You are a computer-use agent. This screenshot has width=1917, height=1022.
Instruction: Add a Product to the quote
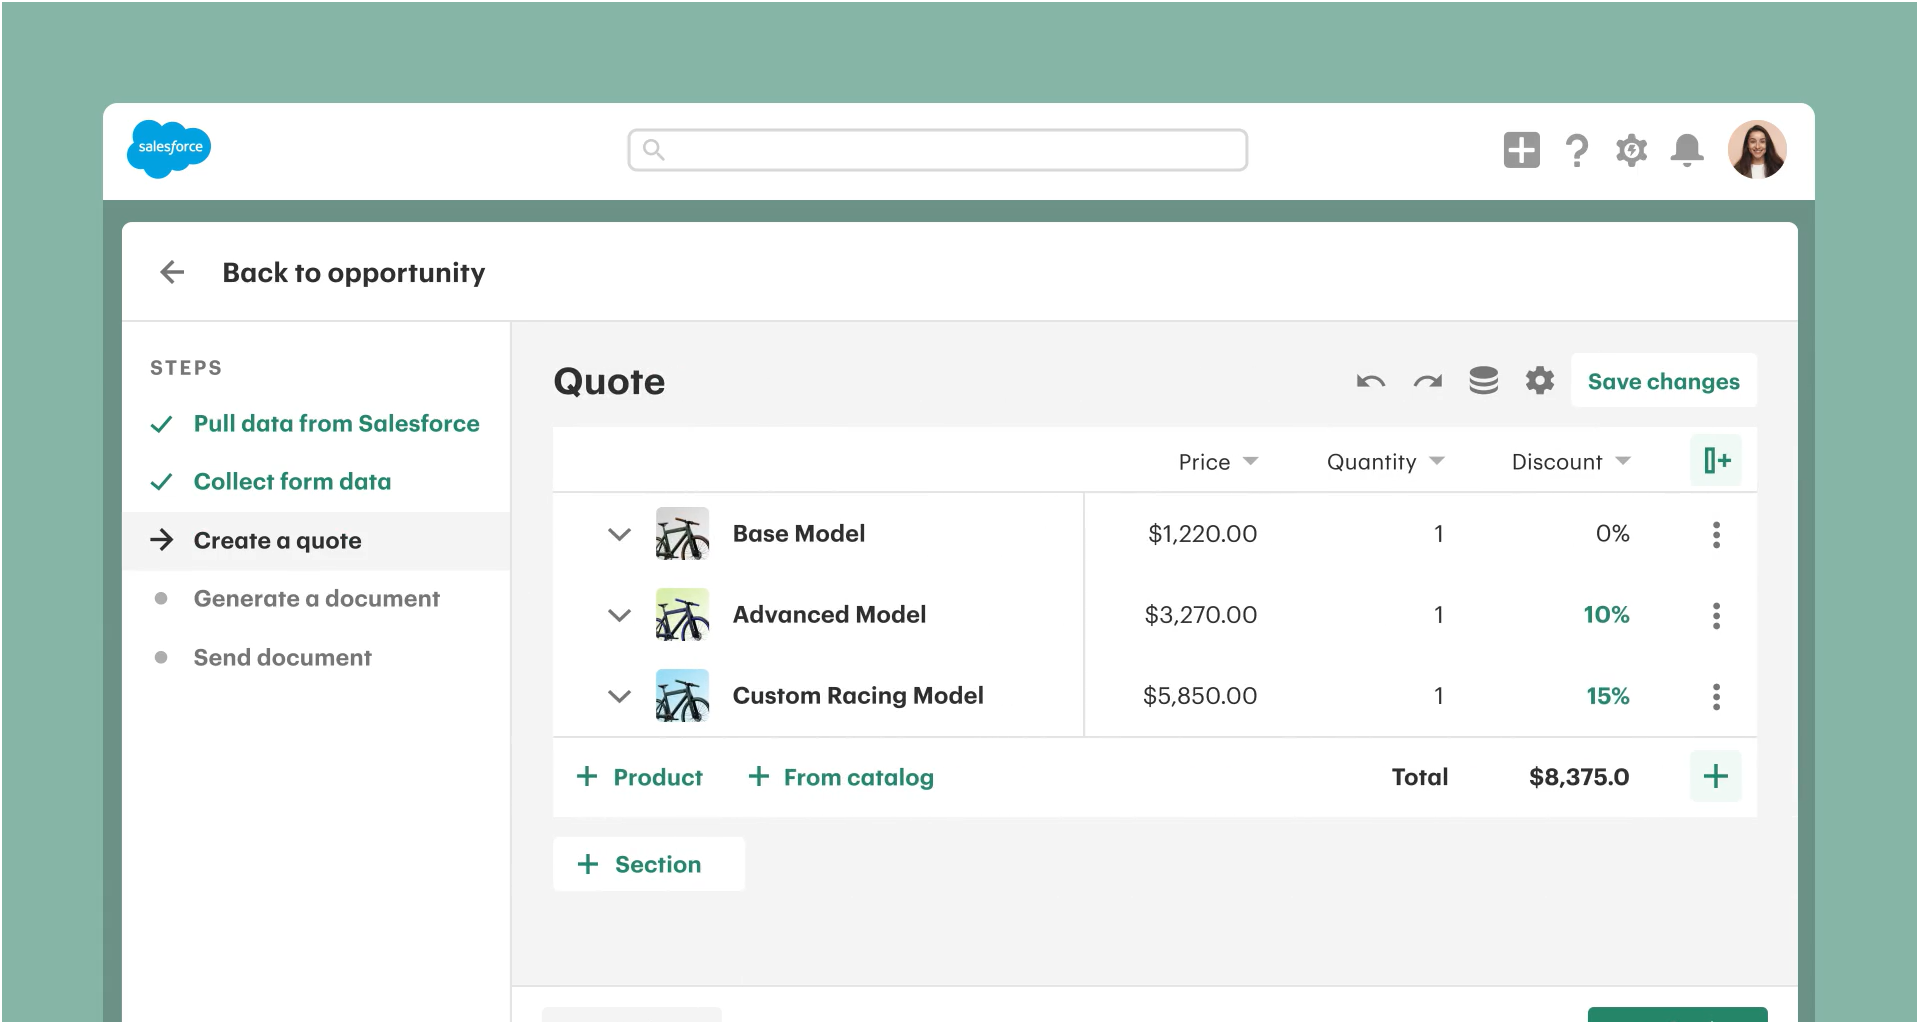click(x=640, y=777)
